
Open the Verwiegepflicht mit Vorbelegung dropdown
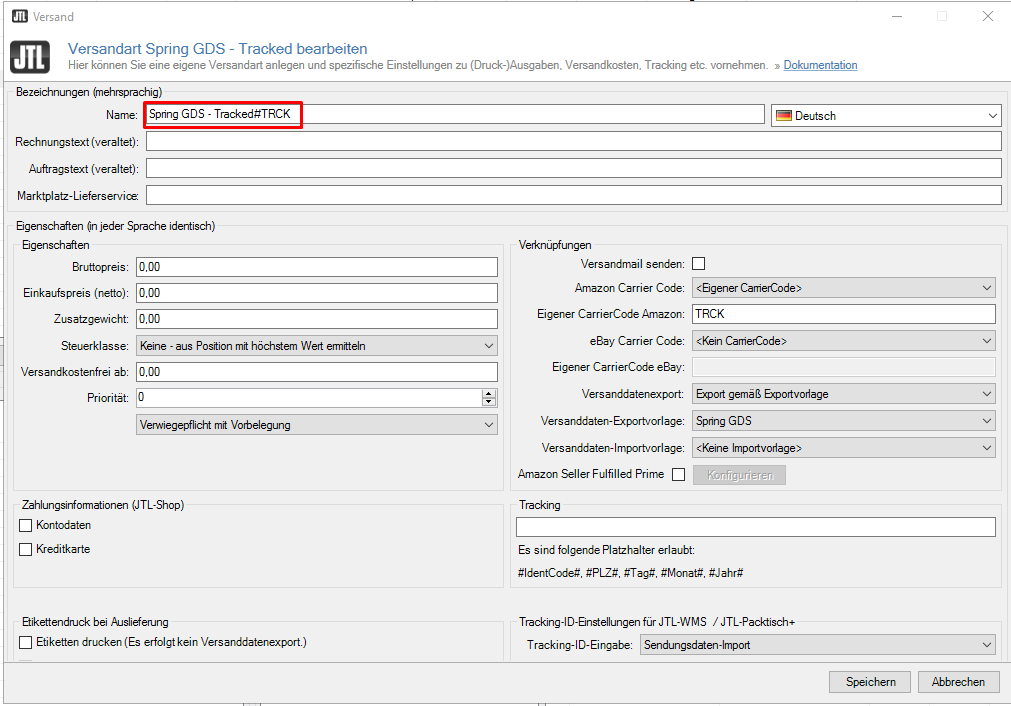tap(317, 425)
